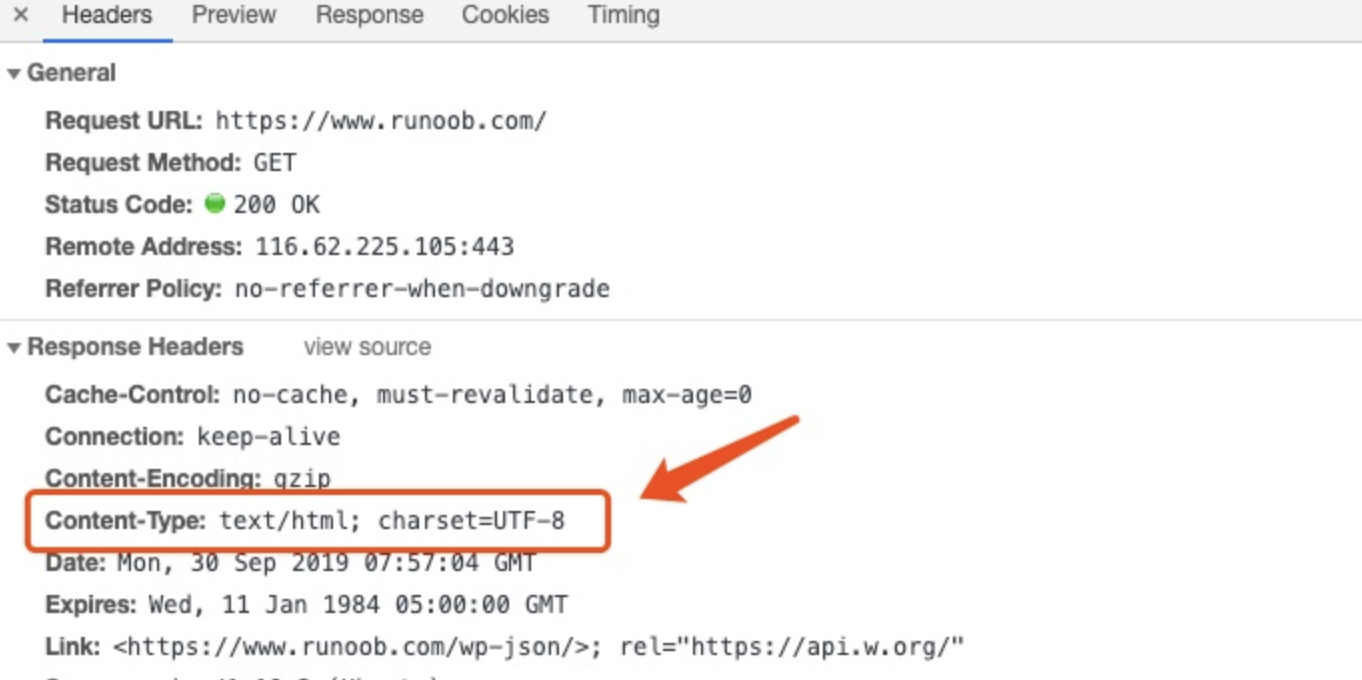This screenshot has height=680, width=1362.
Task: Click the Expires header value
Action: (358, 605)
